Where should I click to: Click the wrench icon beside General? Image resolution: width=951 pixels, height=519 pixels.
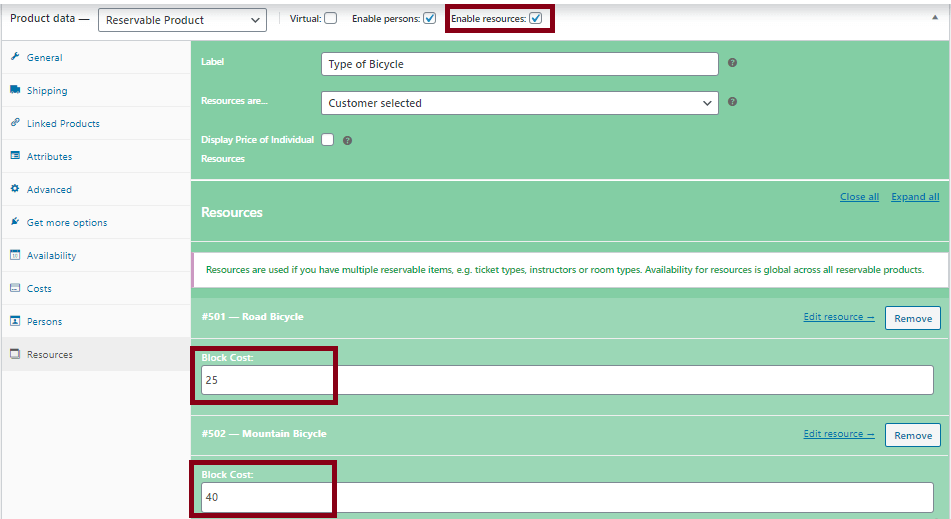click(15, 57)
